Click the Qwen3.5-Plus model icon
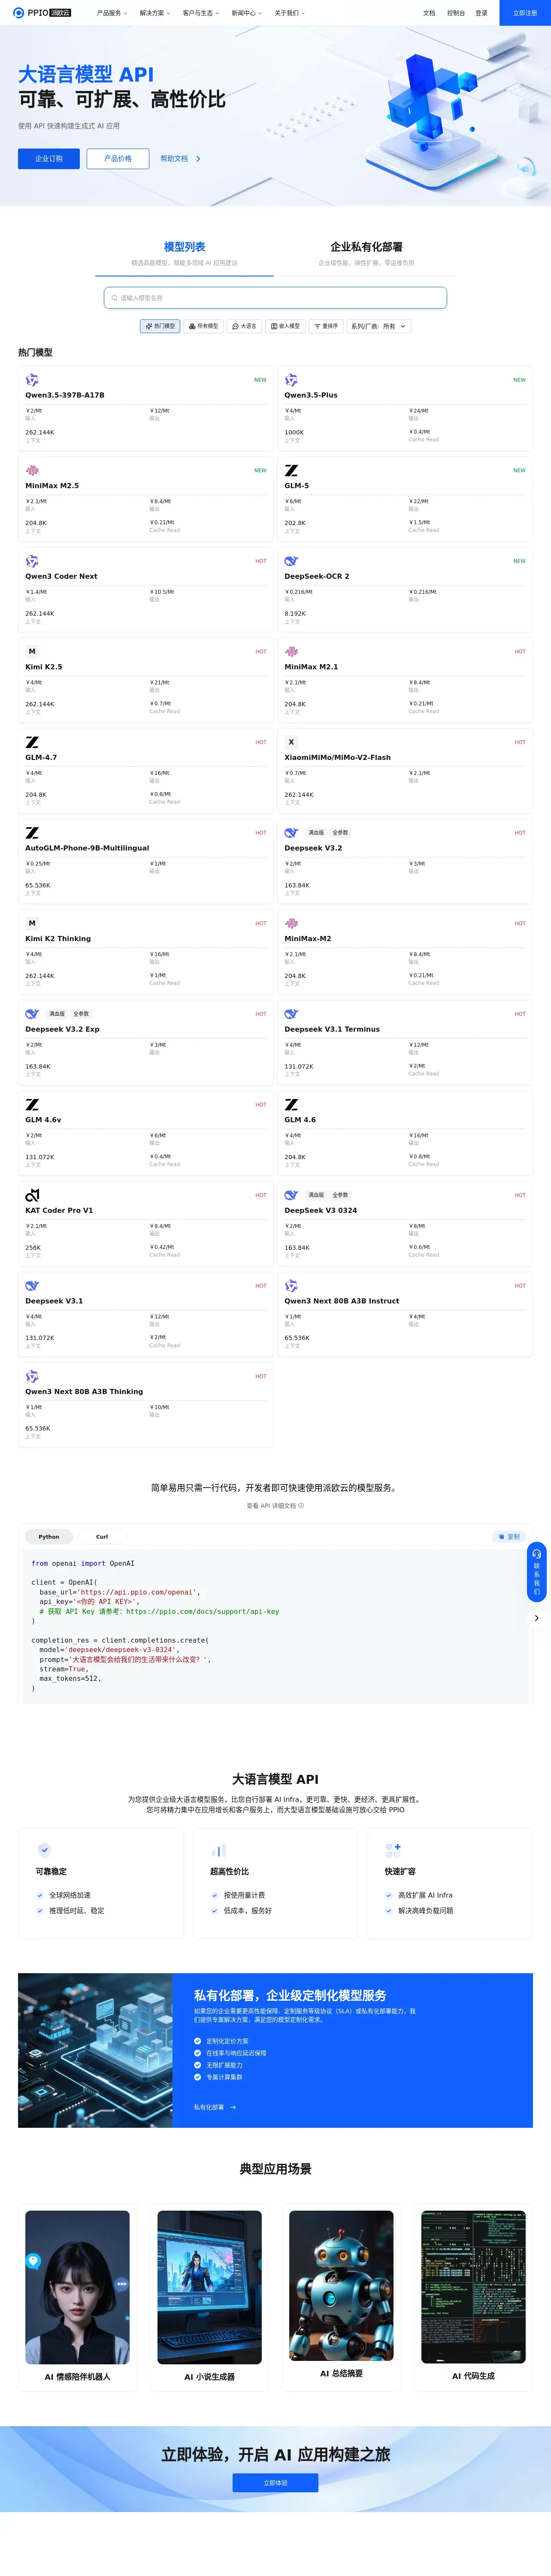551x2576 pixels. [291, 380]
